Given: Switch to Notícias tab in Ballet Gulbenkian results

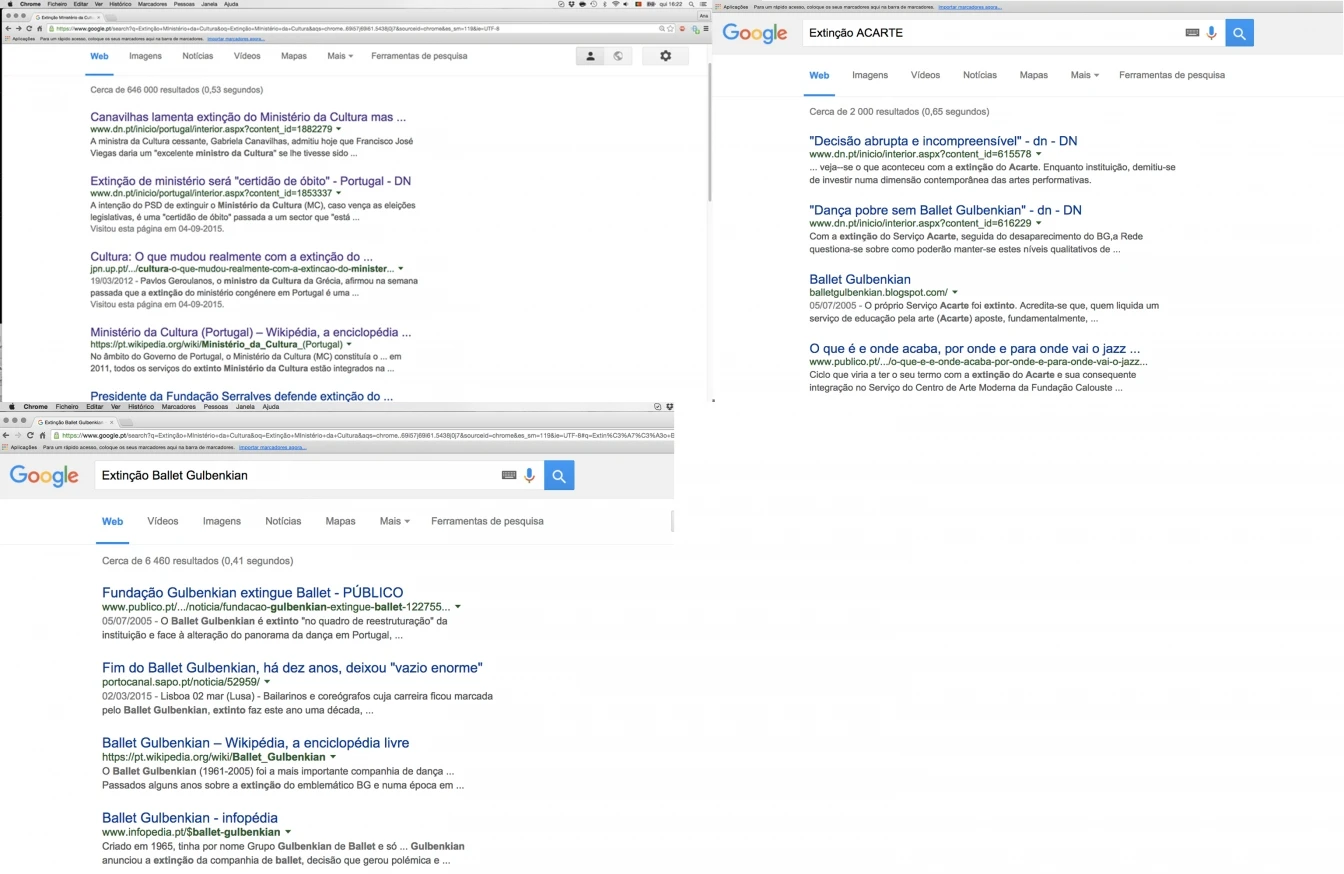Looking at the screenshot, I should (x=283, y=521).
